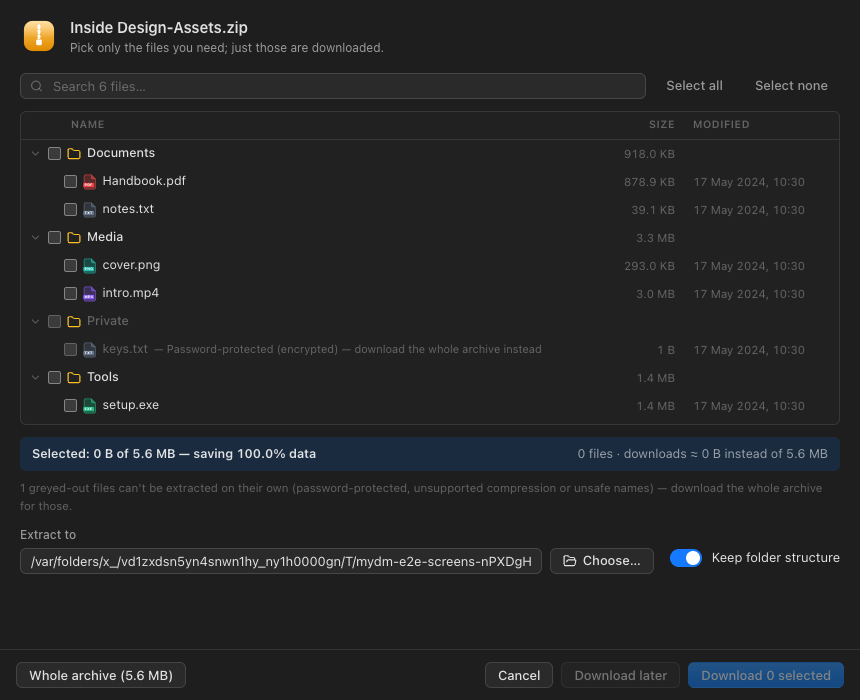Click the keys.txt checkbox
Viewport: 860px width, 700px height.
click(x=70, y=349)
